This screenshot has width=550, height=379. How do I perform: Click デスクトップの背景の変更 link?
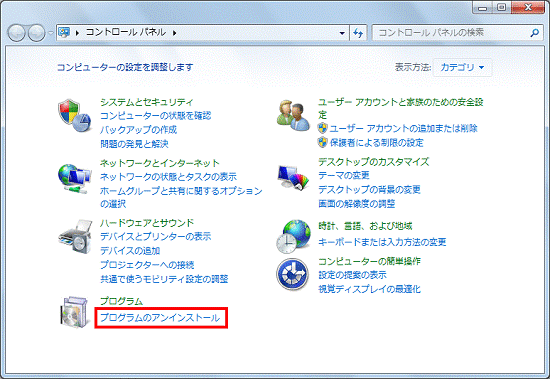coord(369,190)
